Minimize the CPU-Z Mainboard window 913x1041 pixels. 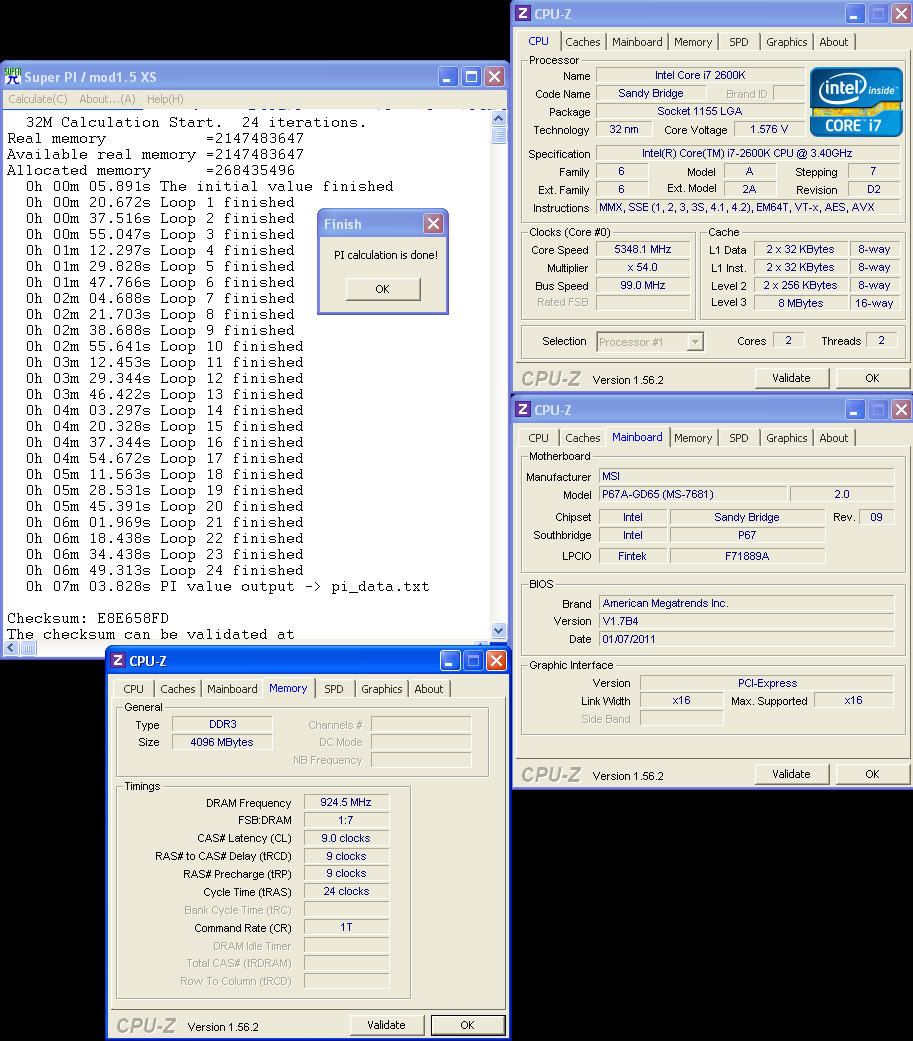tap(855, 410)
